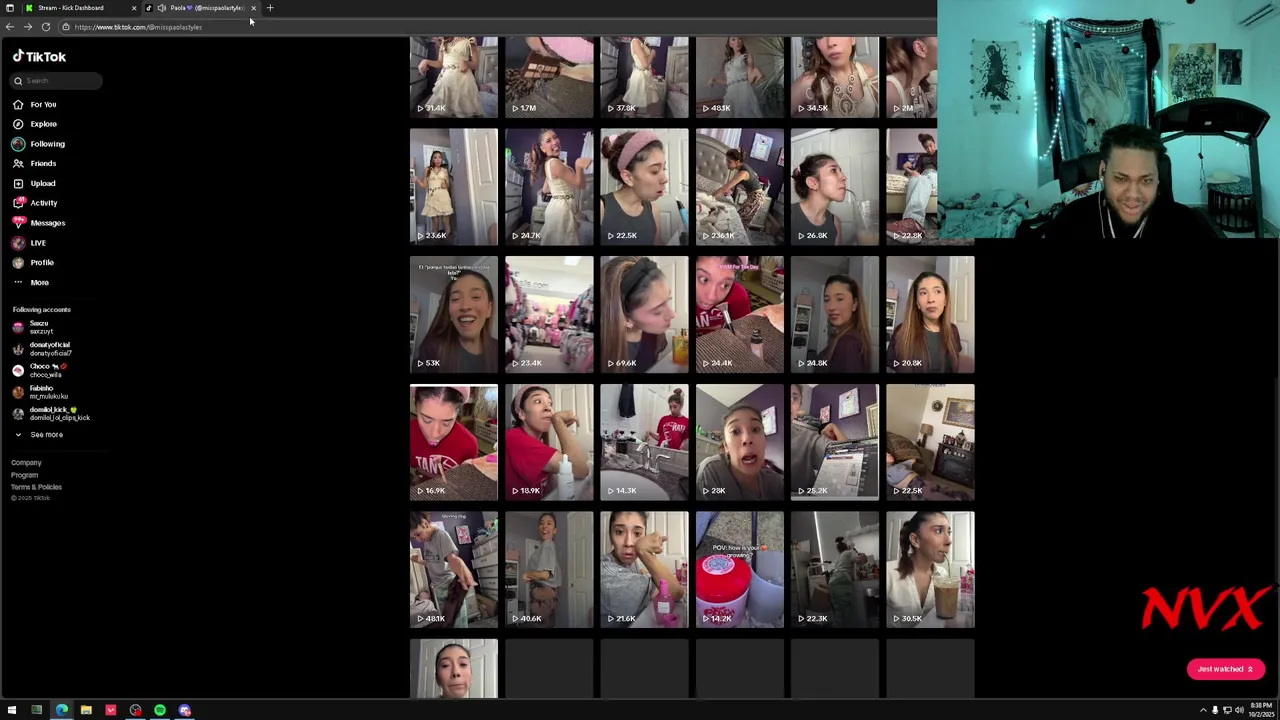Open the Company footer link

click(x=26, y=463)
